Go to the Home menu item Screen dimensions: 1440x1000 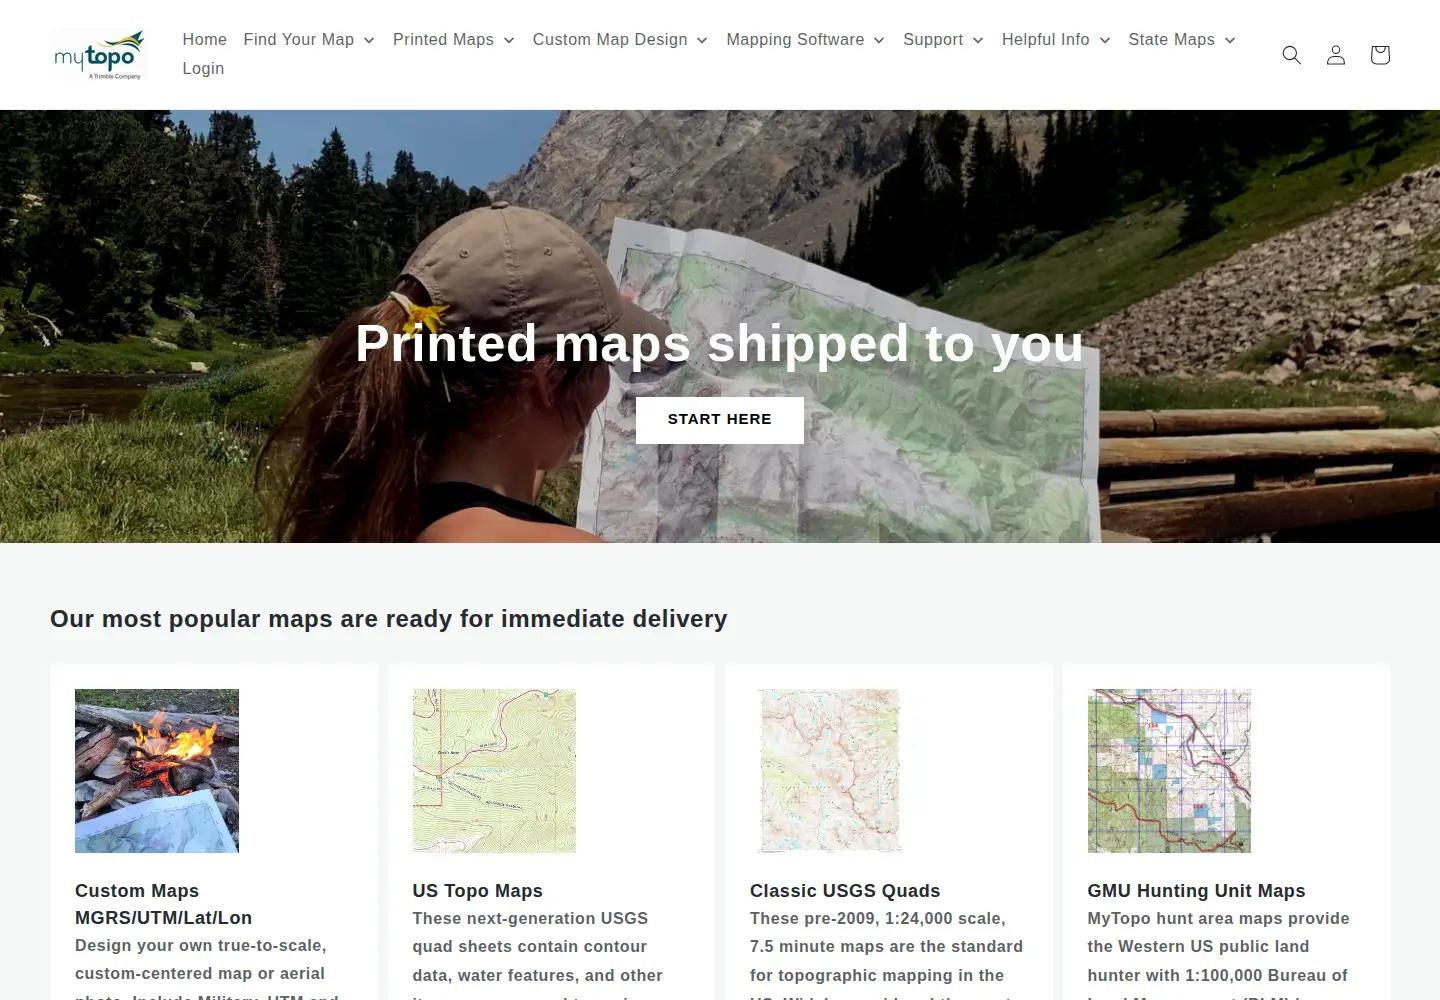tap(205, 40)
